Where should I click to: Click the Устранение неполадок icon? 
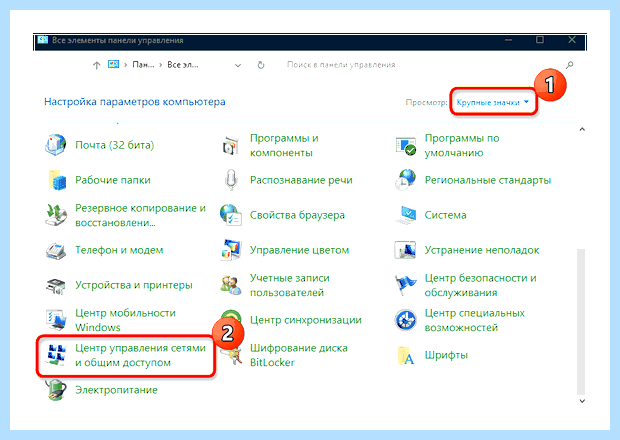click(405, 250)
